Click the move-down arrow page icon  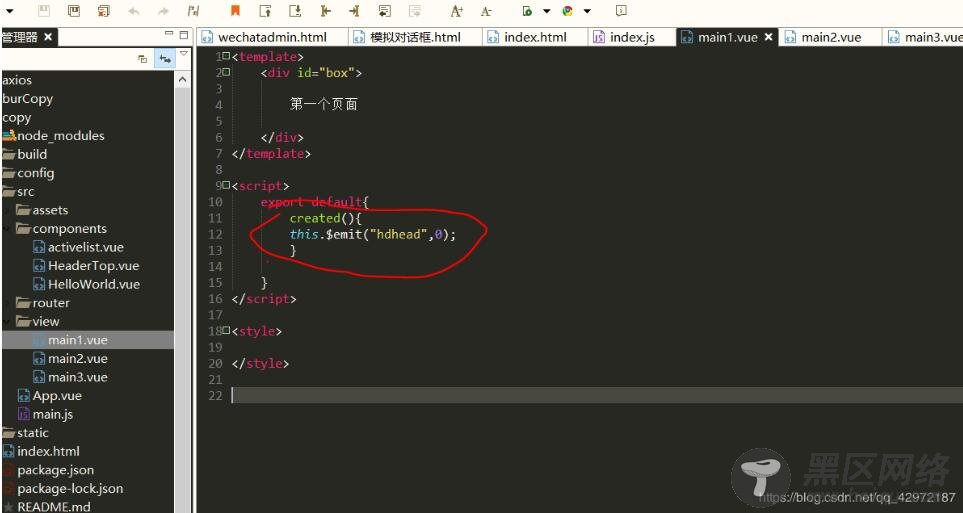[295, 10]
